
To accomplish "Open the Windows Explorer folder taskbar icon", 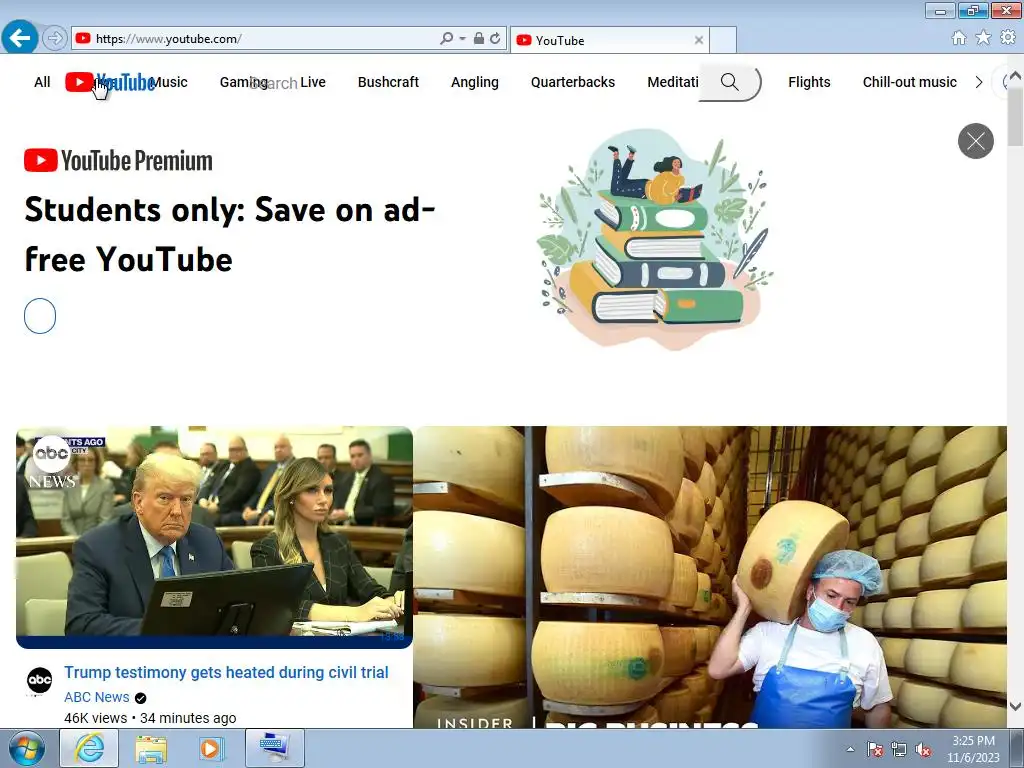I will point(151,748).
